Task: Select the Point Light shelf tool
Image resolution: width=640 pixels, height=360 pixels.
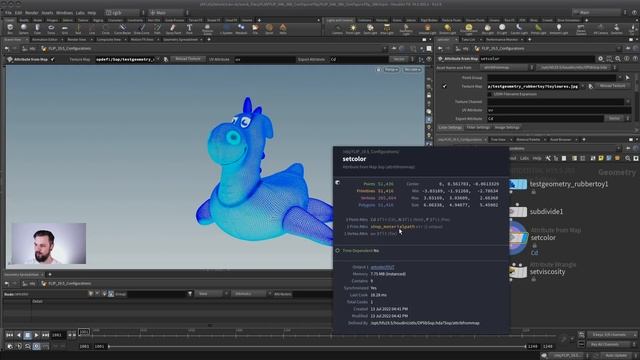Action: tap(353, 29)
